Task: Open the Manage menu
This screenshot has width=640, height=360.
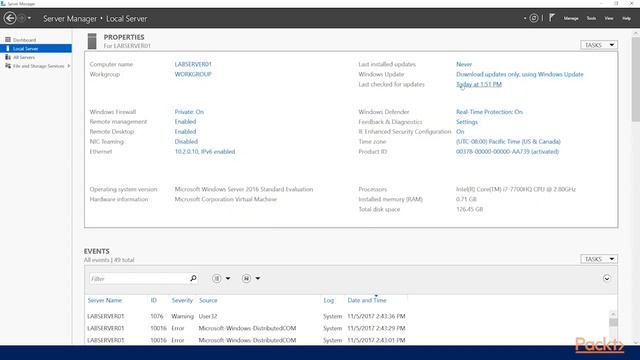Action: (571, 18)
